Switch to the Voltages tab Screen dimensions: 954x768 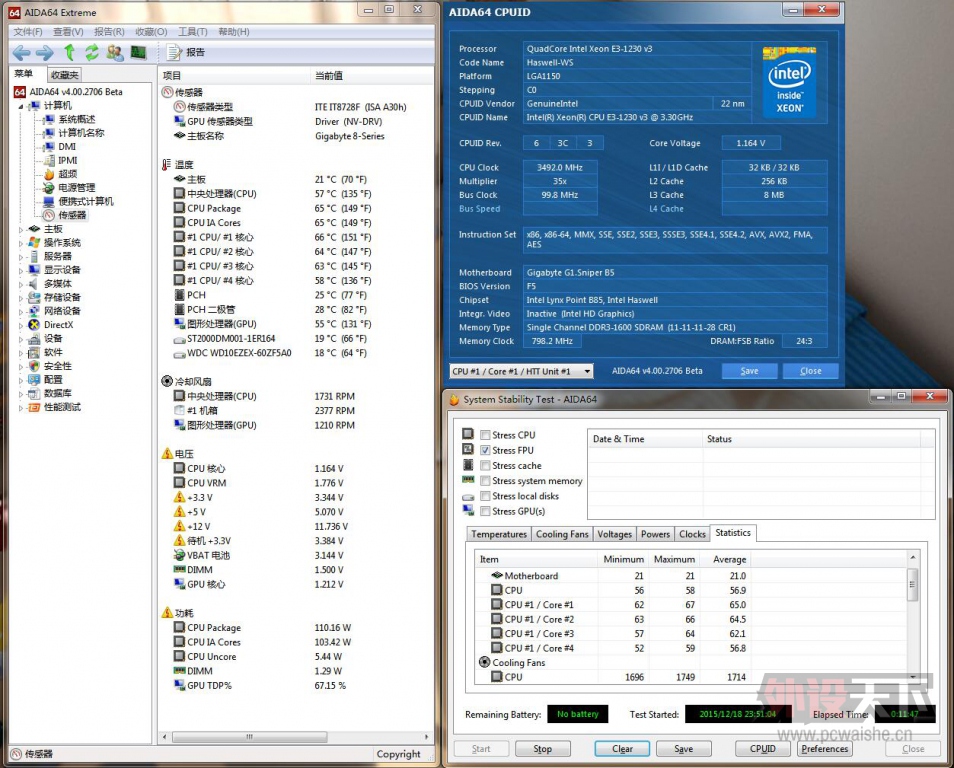point(615,534)
